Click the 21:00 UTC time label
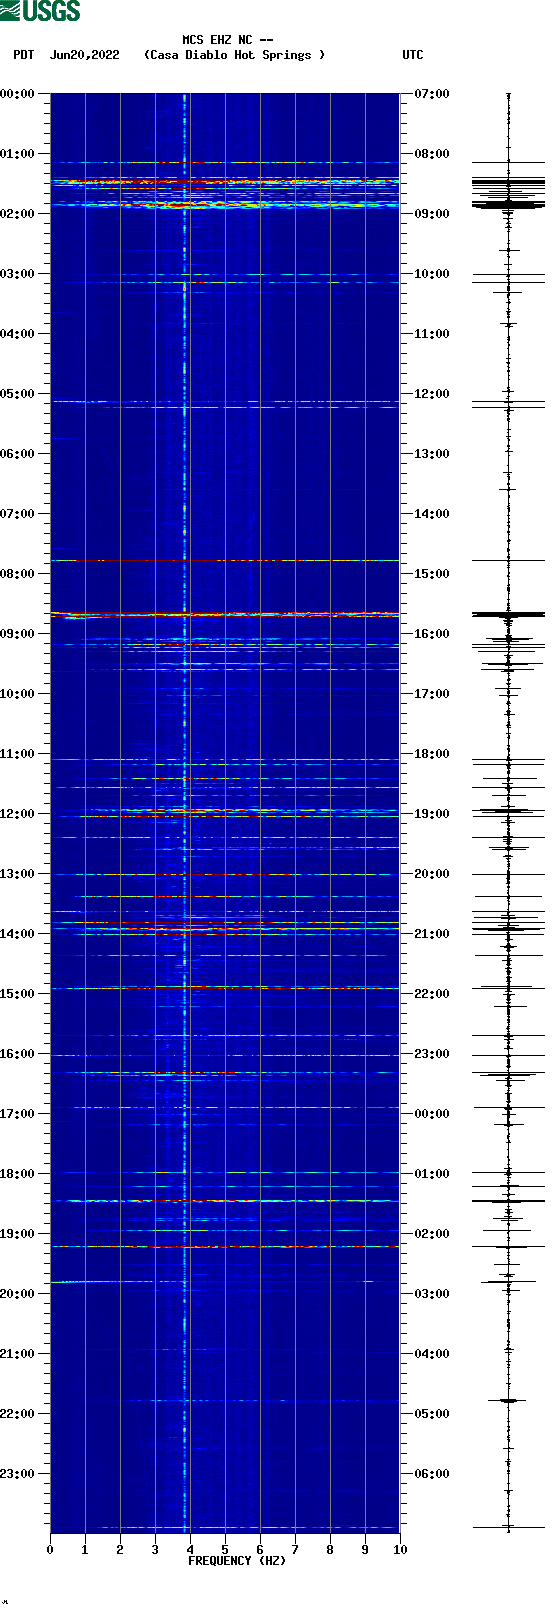This screenshot has height=1613, width=552. pos(432,934)
